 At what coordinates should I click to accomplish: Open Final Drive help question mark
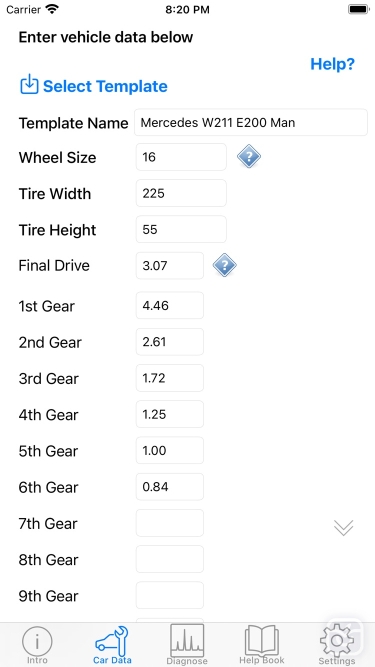pyautogui.click(x=224, y=265)
